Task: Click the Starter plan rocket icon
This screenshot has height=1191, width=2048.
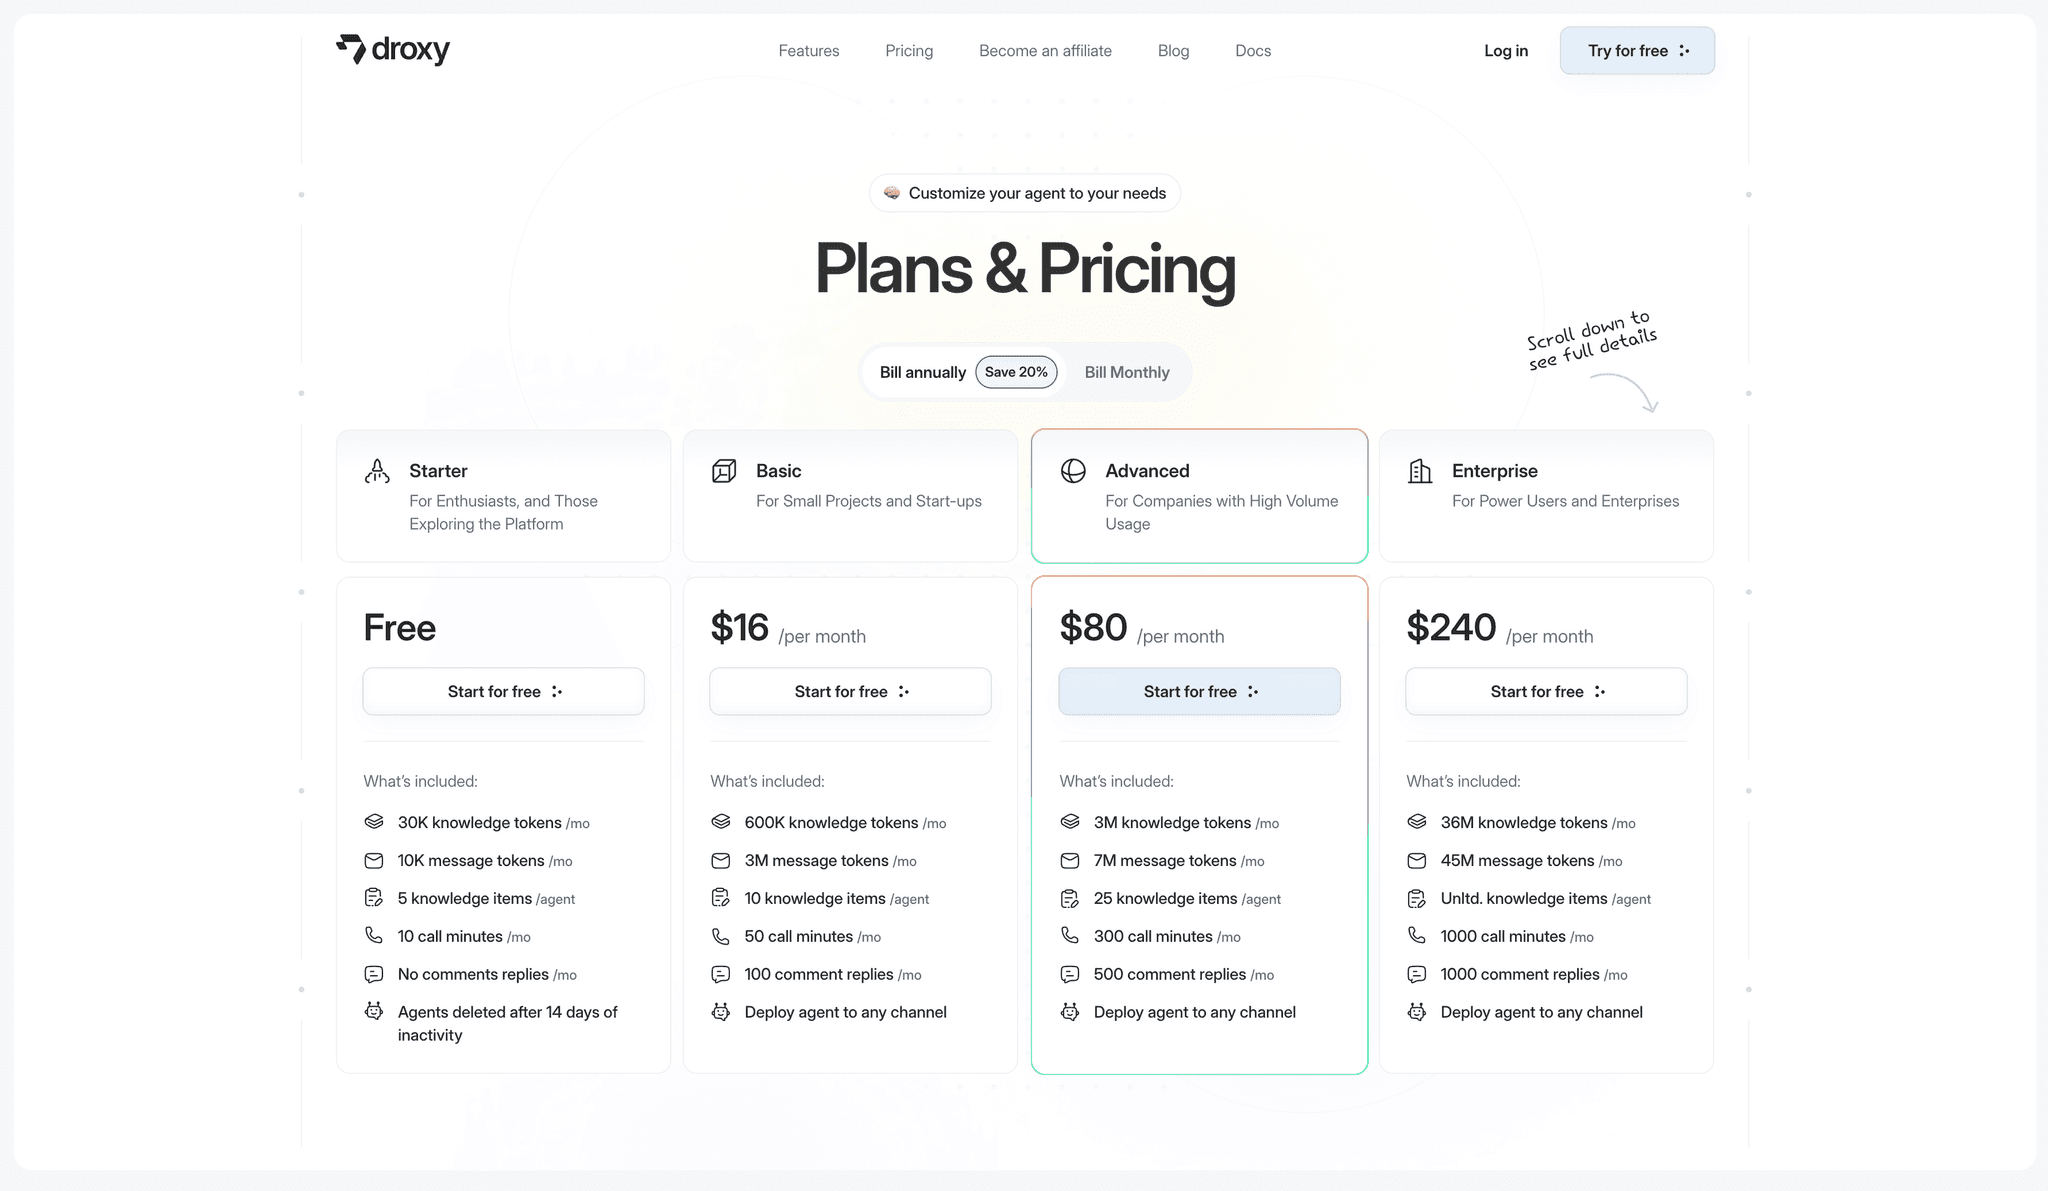Action: 377,471
